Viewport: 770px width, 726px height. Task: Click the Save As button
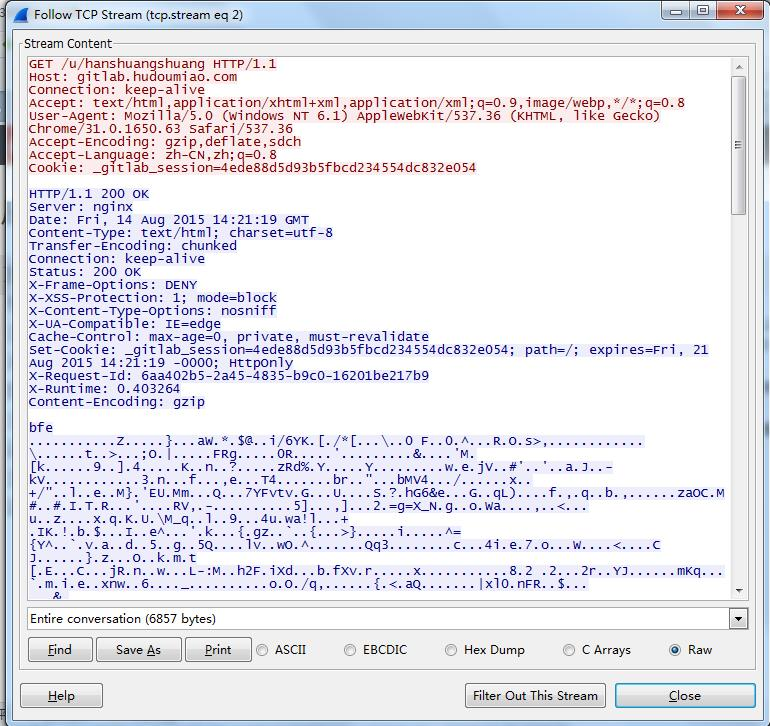tap(138, 650)
